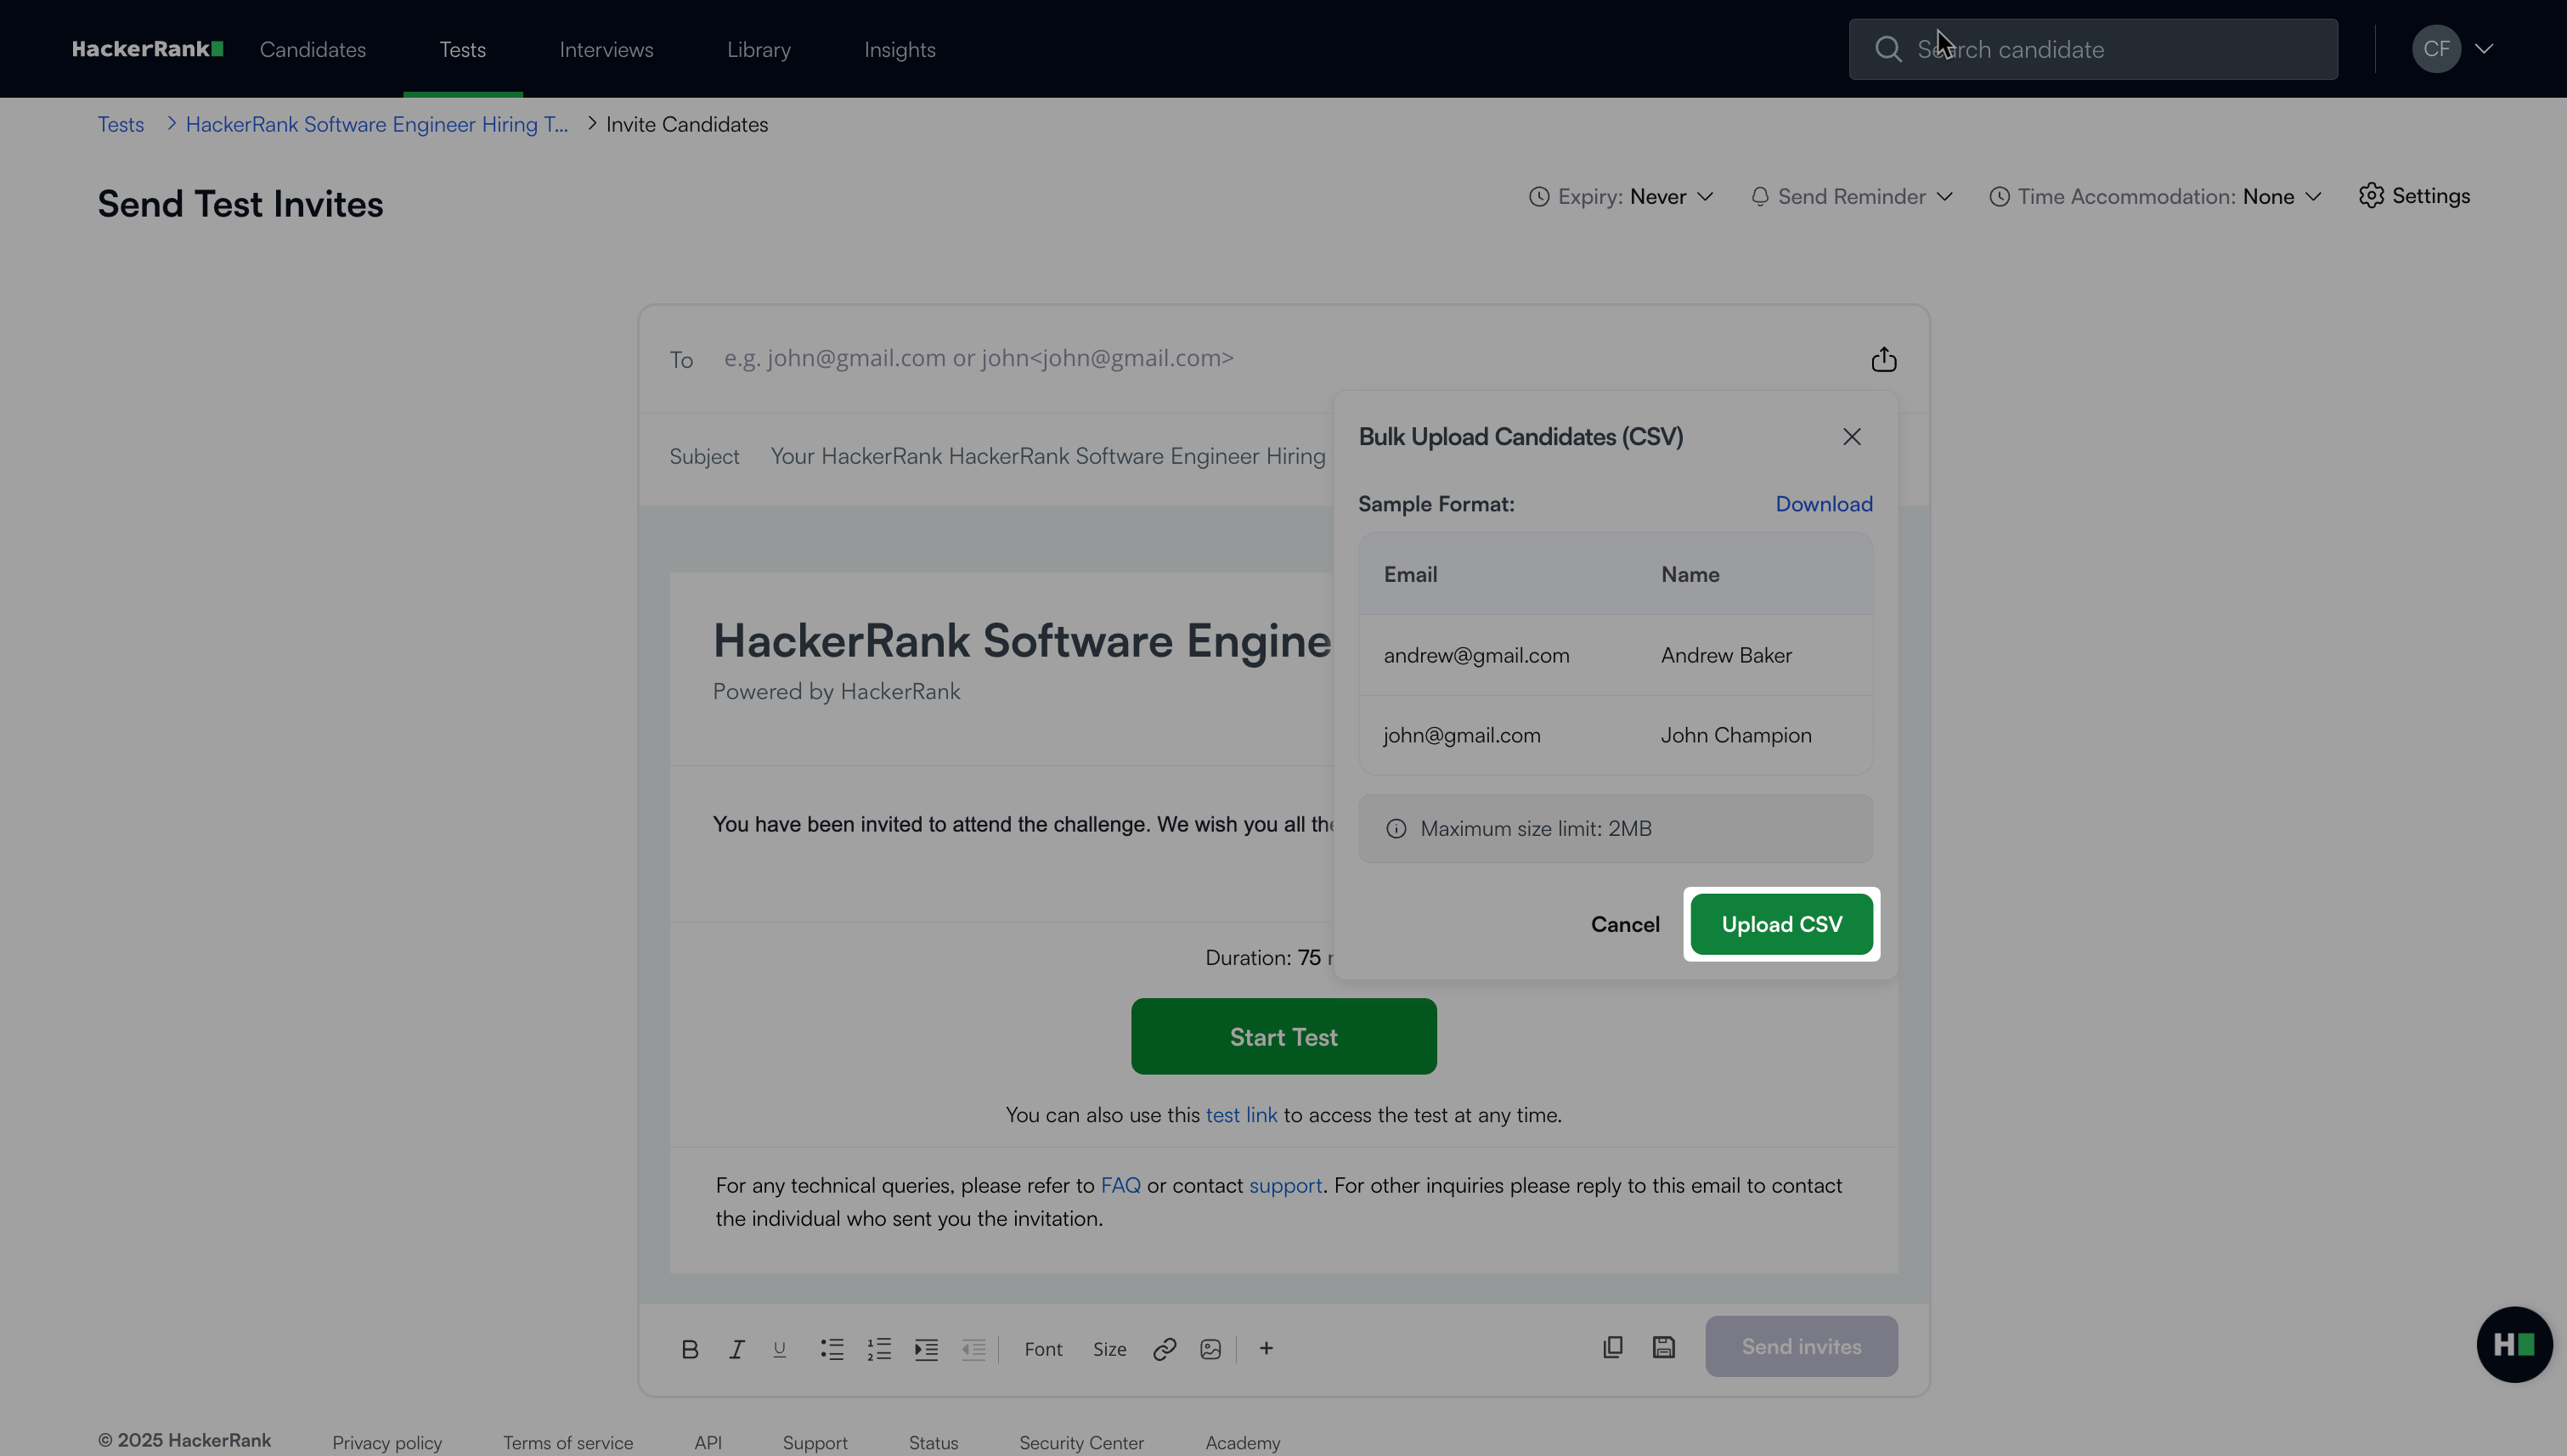Toggle underline formatting in editor toolbar
The width and height of the screenshot is (2567, 1456).
click(x=780, y=1349)
